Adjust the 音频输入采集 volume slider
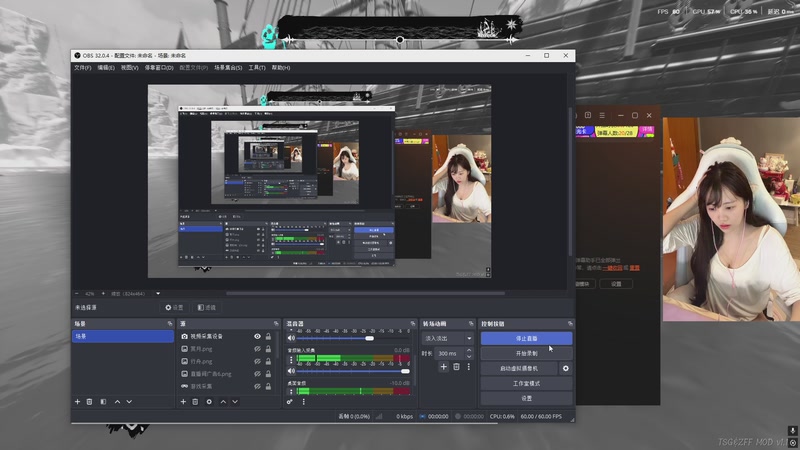This screenshot has width=800, height=450. 353,371
